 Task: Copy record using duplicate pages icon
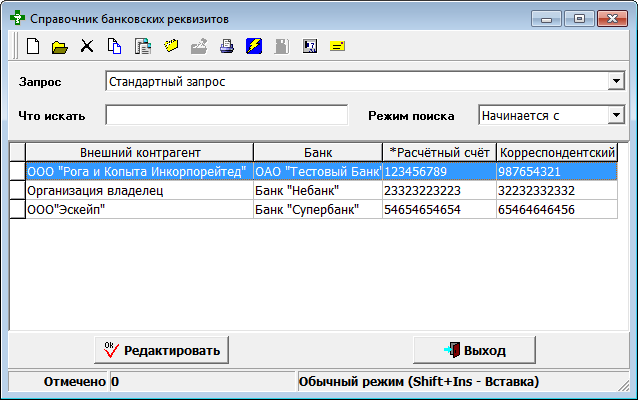[114, 46]
